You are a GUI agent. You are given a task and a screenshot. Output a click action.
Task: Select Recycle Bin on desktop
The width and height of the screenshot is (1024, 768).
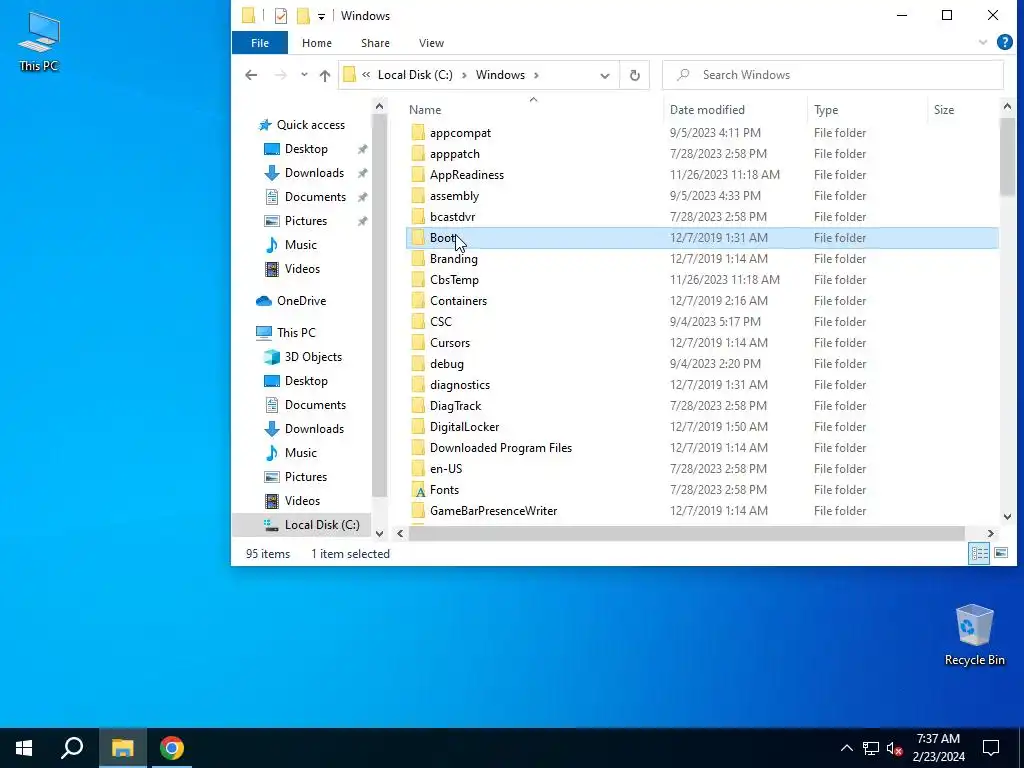pyautogui.click(x=974, y=635)
